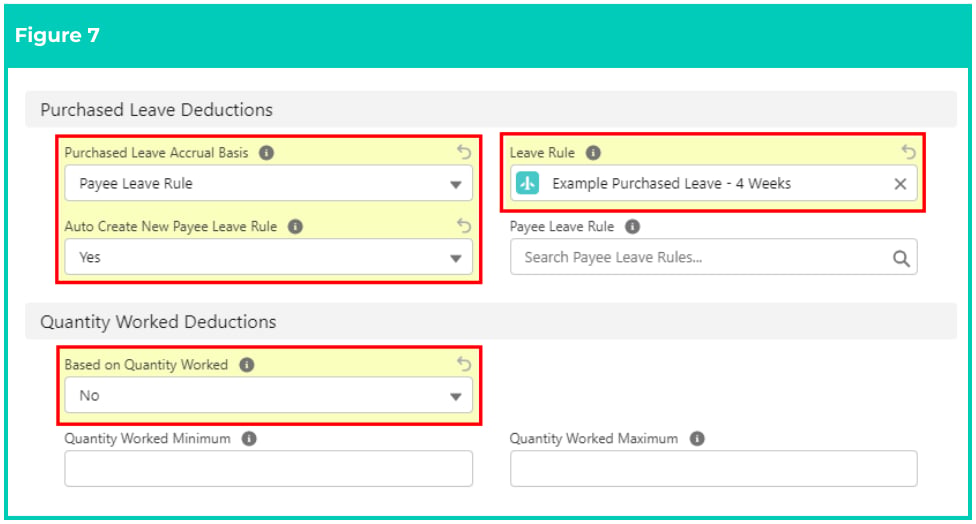Show Quantity Worked Minimum info tooltip
Image resolution: width=976 pixels, height=524 pixels.
point(249,439)
